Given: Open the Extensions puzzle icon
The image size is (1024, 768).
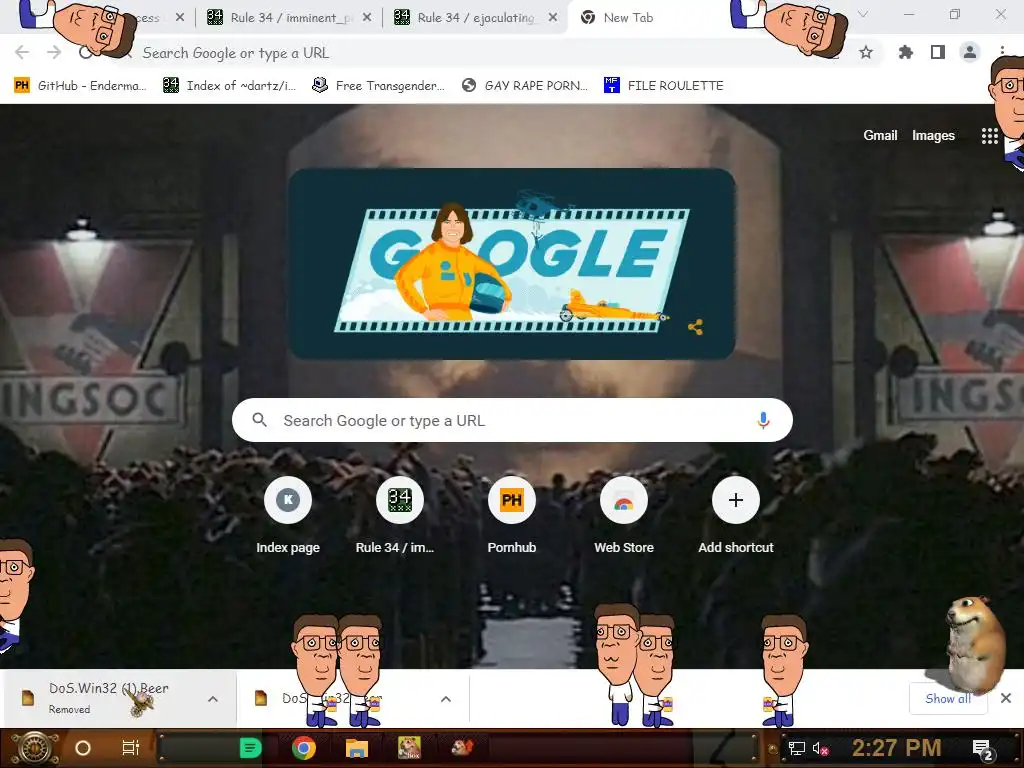Looking at the screenshot, I should 906,52.
